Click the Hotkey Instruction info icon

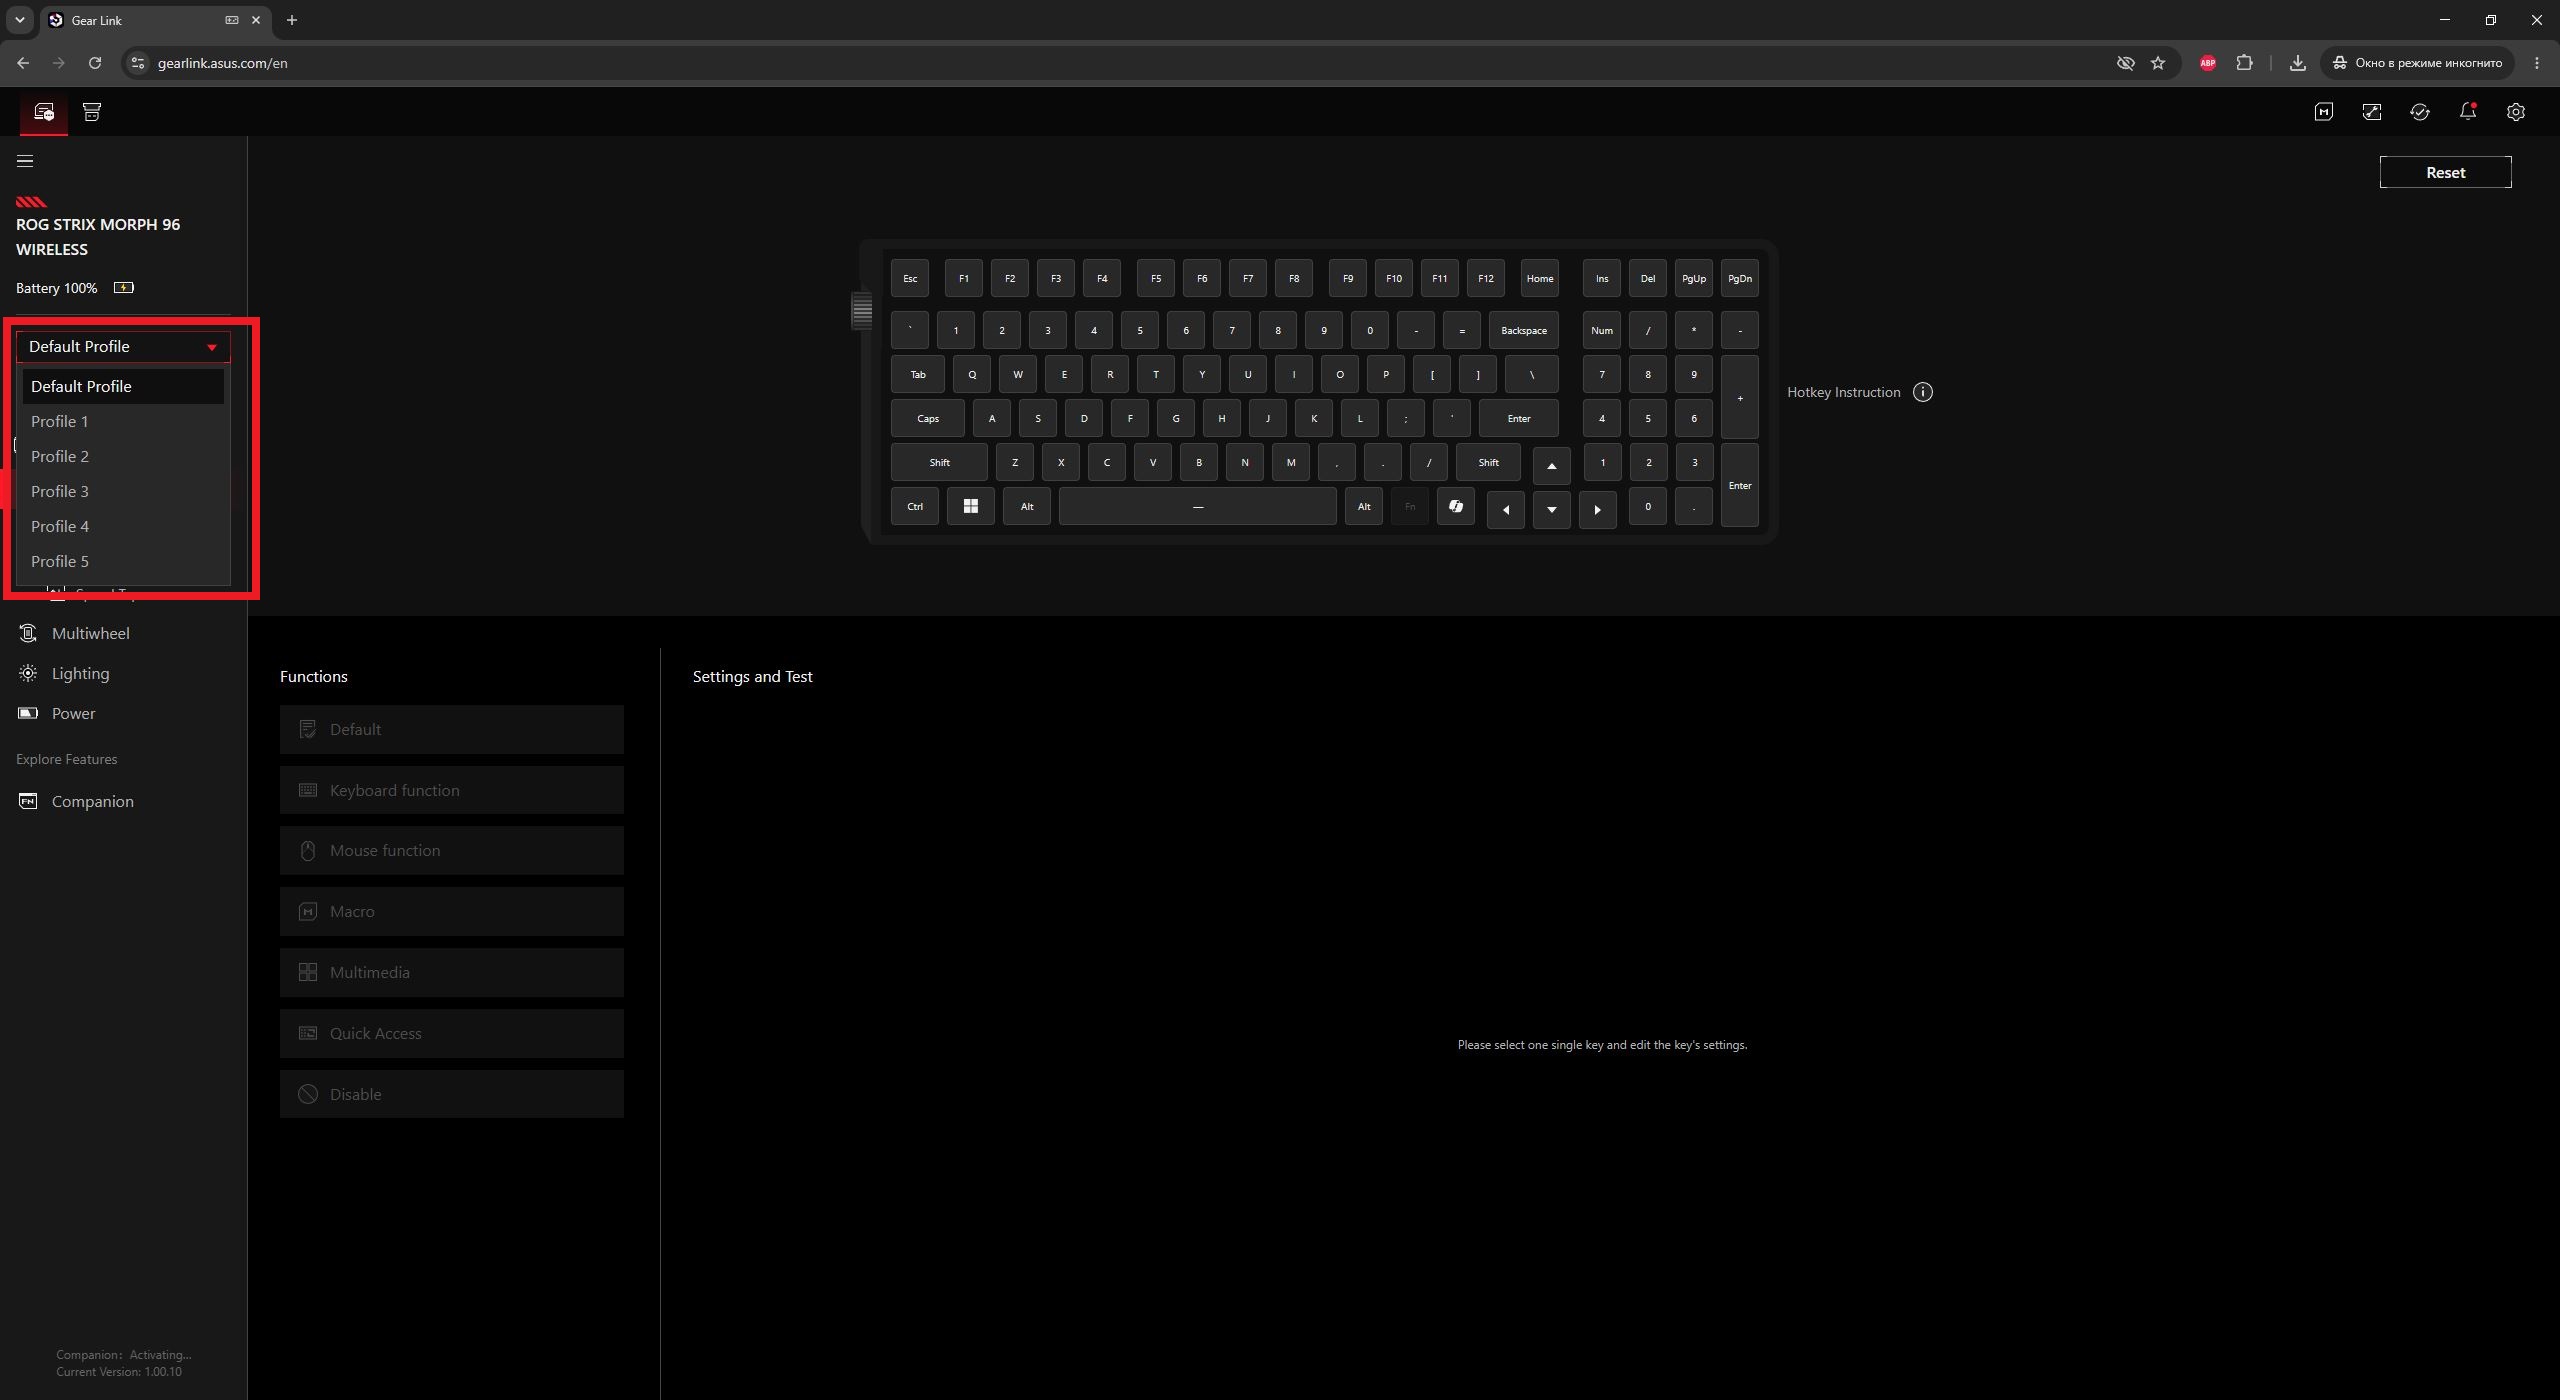click(1923, 392)
